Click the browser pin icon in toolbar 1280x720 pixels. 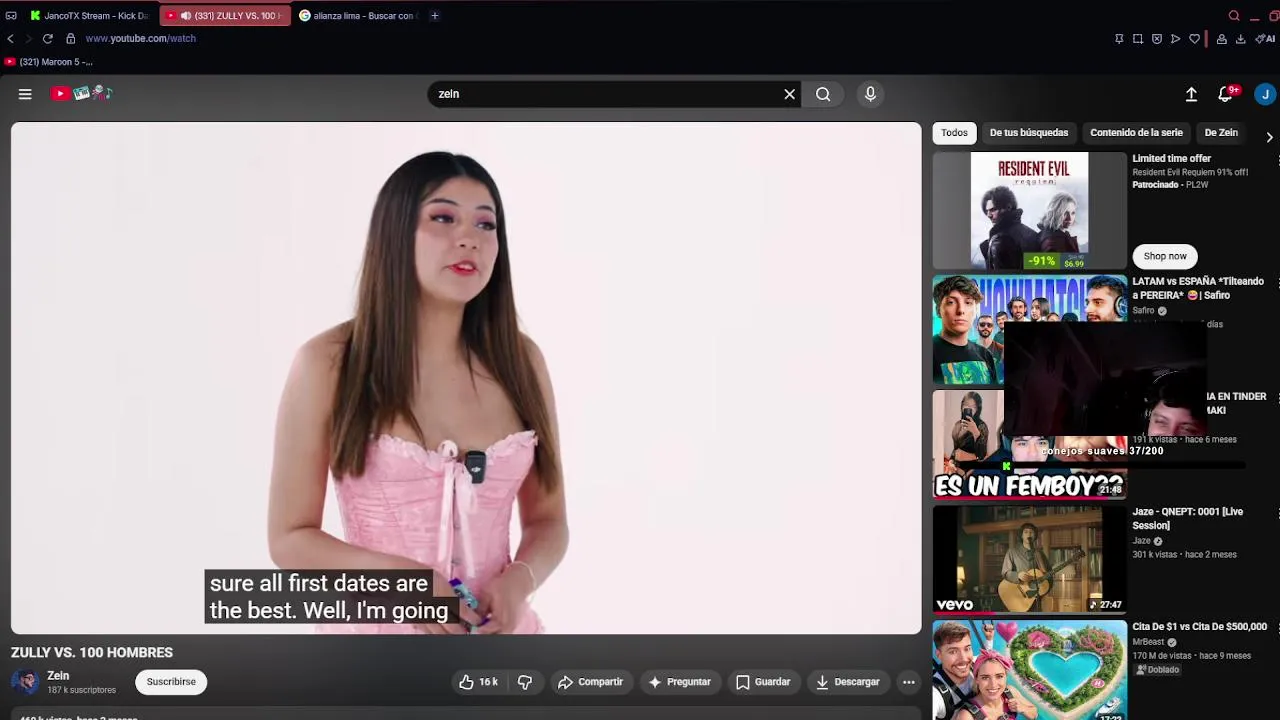1119,39
